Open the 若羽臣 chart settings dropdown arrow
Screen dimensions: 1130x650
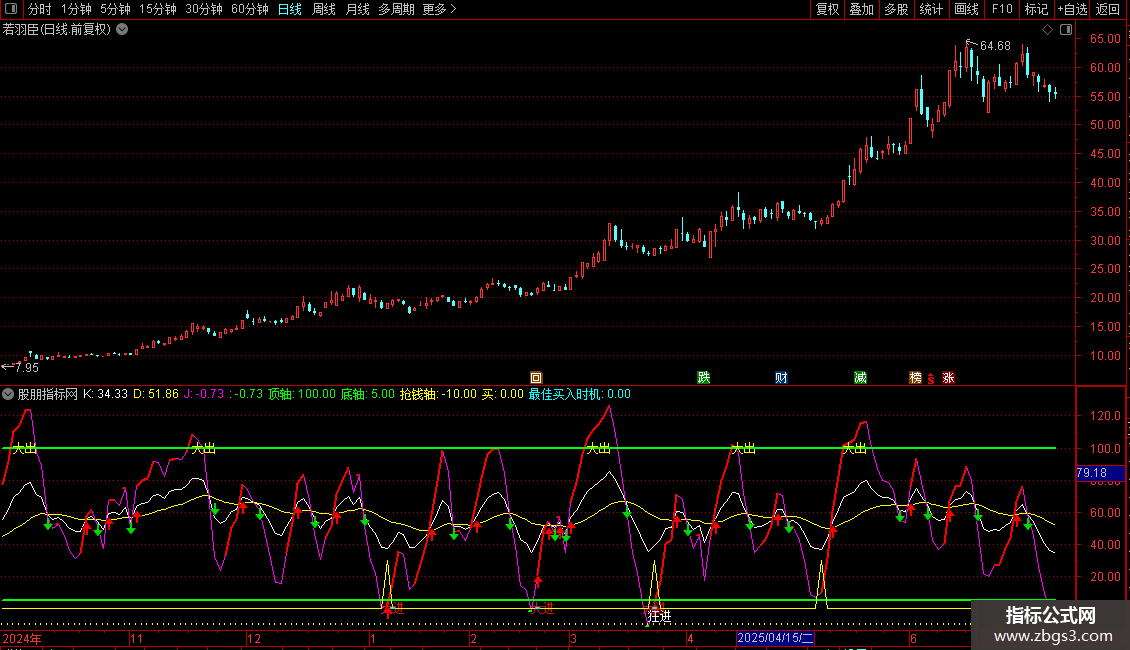click(123, 29)
